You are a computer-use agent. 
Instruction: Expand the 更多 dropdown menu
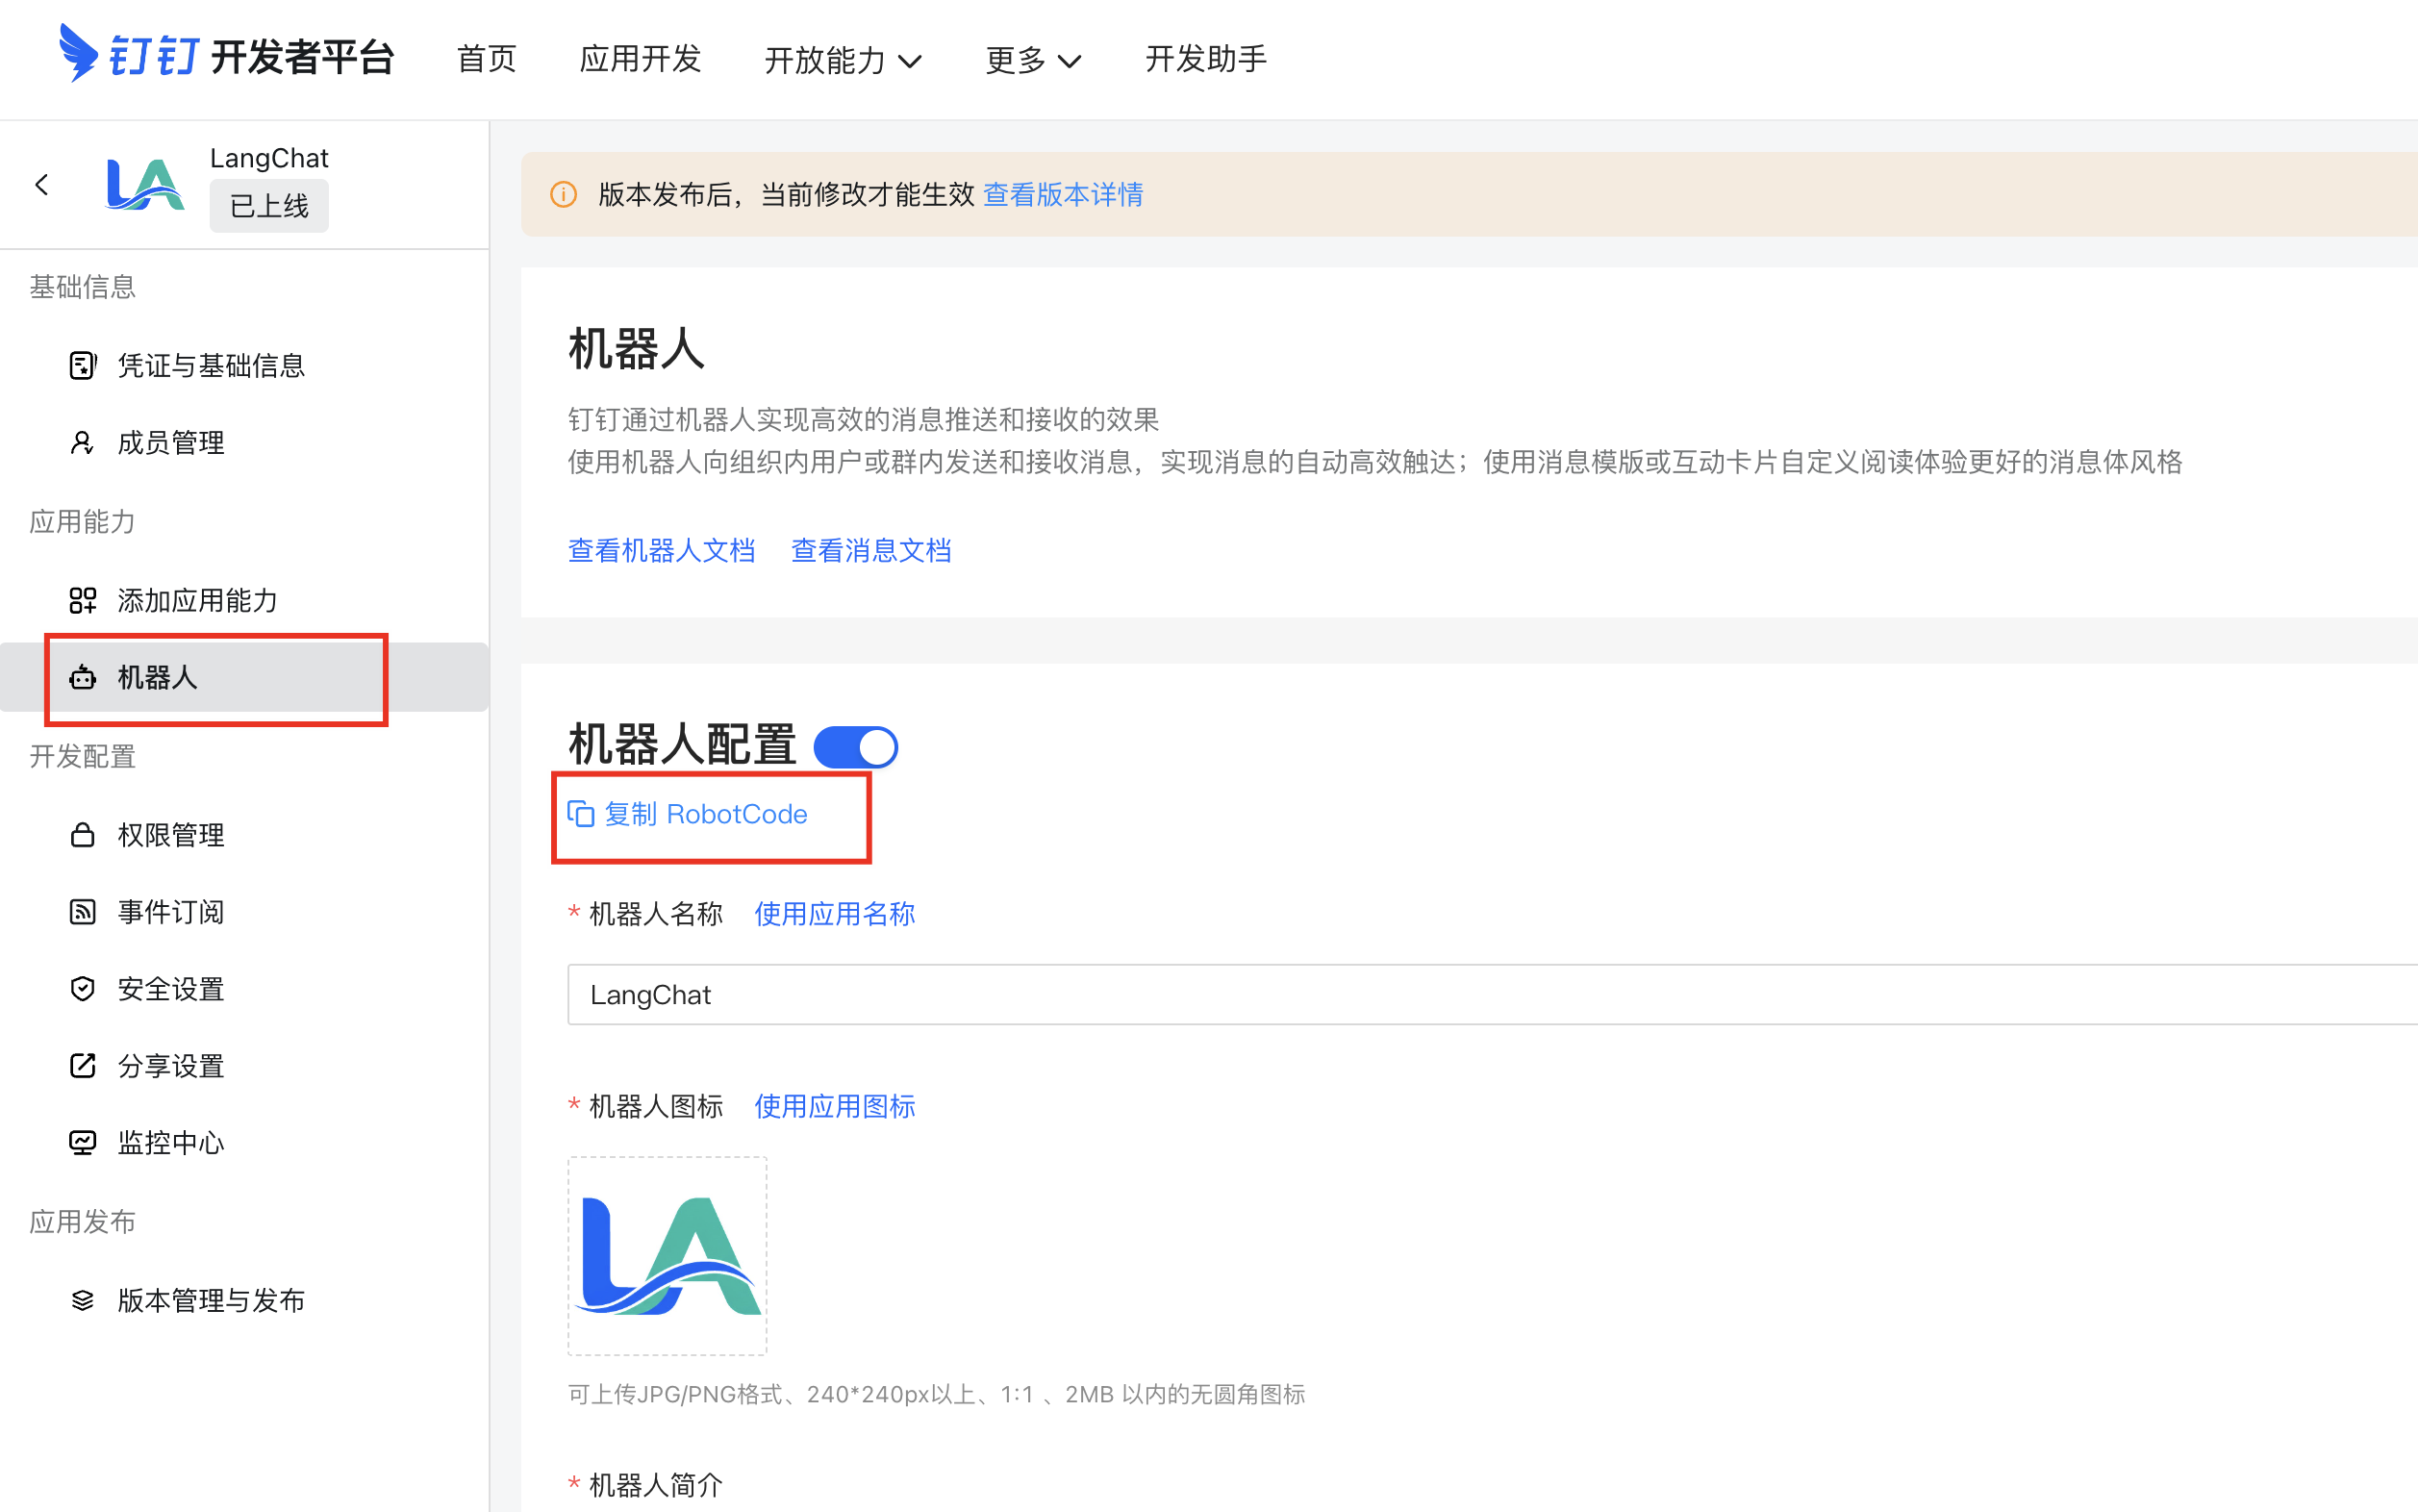[x=1033, y=60]
